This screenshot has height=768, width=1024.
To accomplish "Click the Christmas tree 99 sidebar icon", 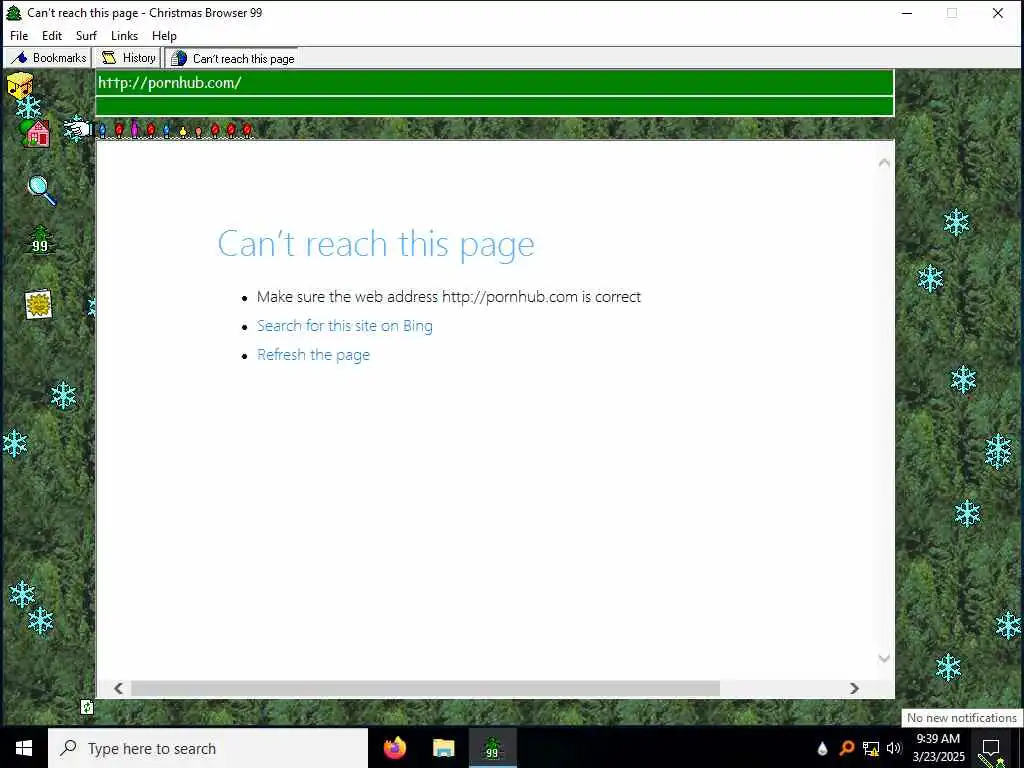I will point(40,240).
